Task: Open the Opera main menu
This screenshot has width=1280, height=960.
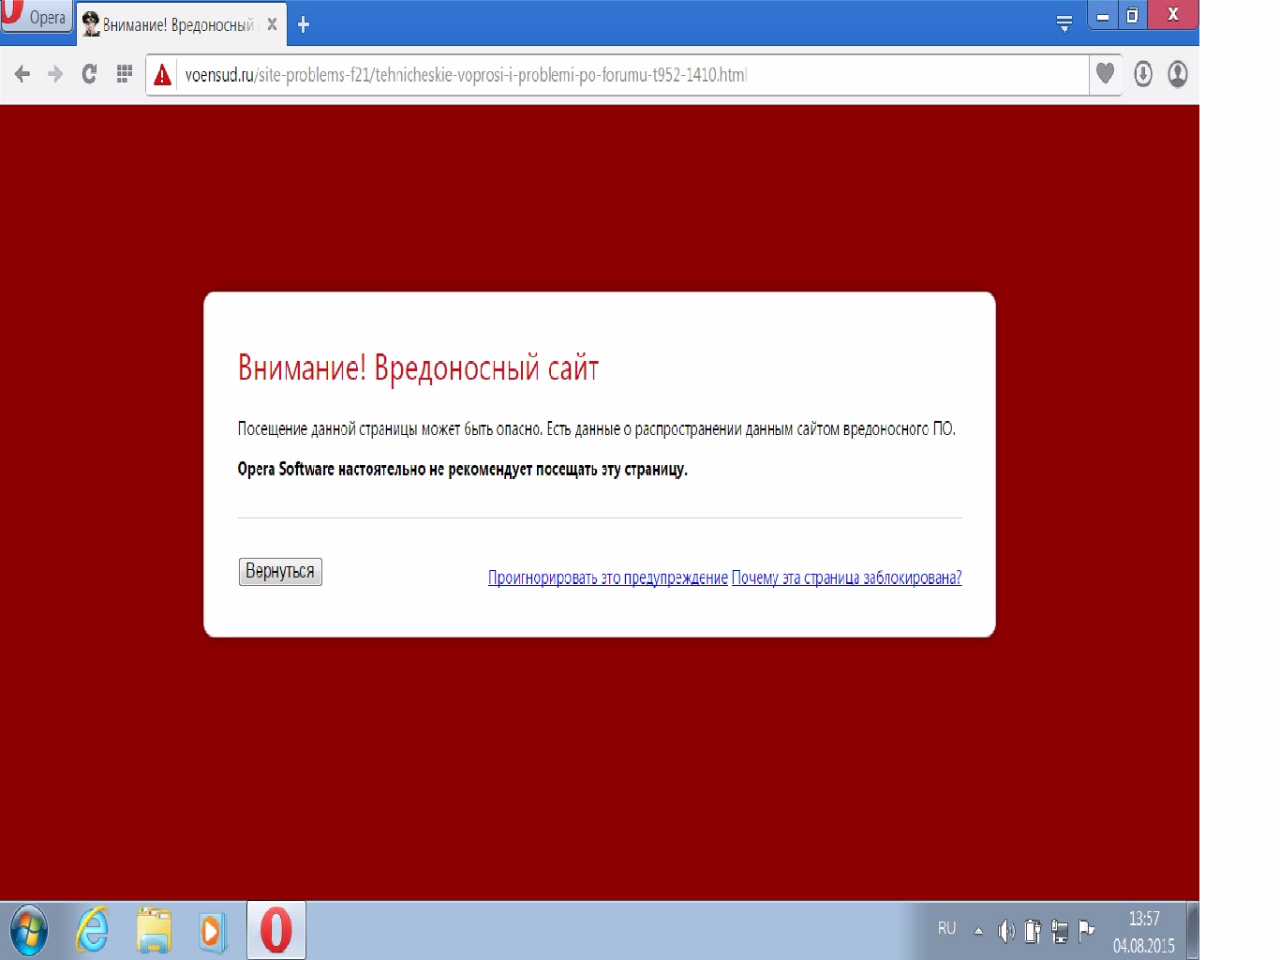Action: [36, 17]
